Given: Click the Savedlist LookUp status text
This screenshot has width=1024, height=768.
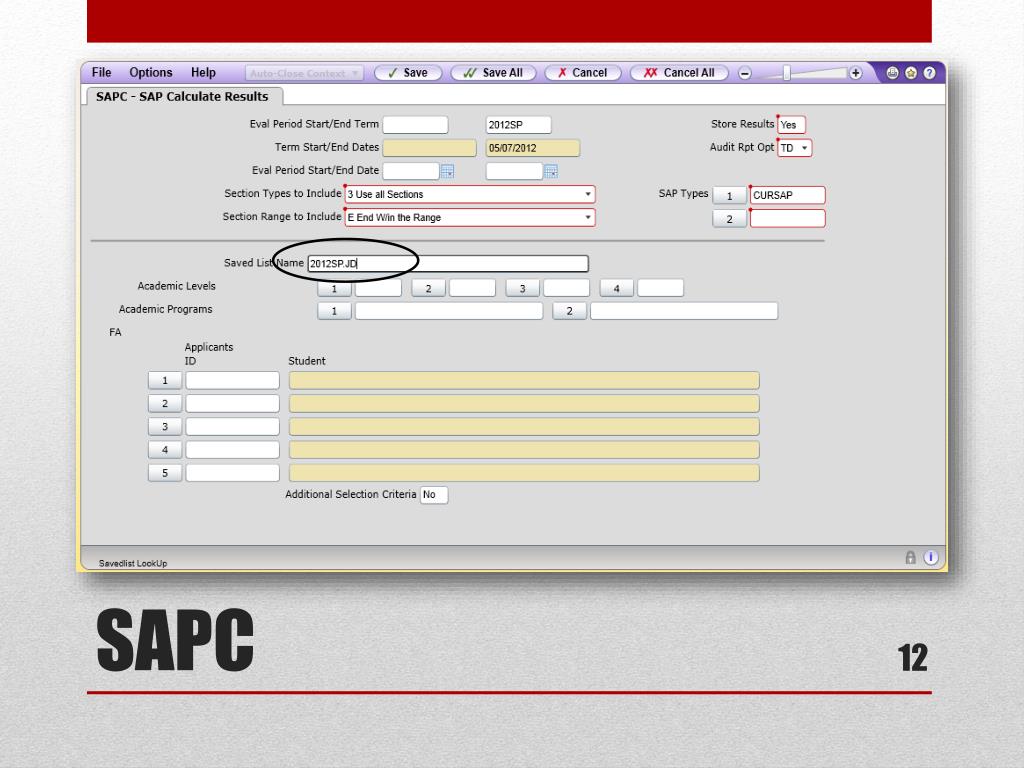Looking at the screenshot, I should 133,564.
